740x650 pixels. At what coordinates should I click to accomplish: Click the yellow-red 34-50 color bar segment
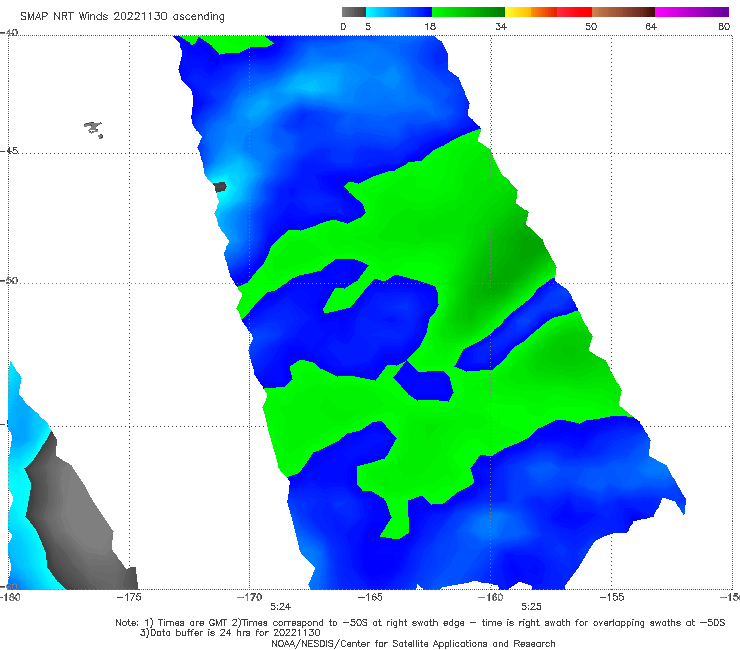(548, 12)
